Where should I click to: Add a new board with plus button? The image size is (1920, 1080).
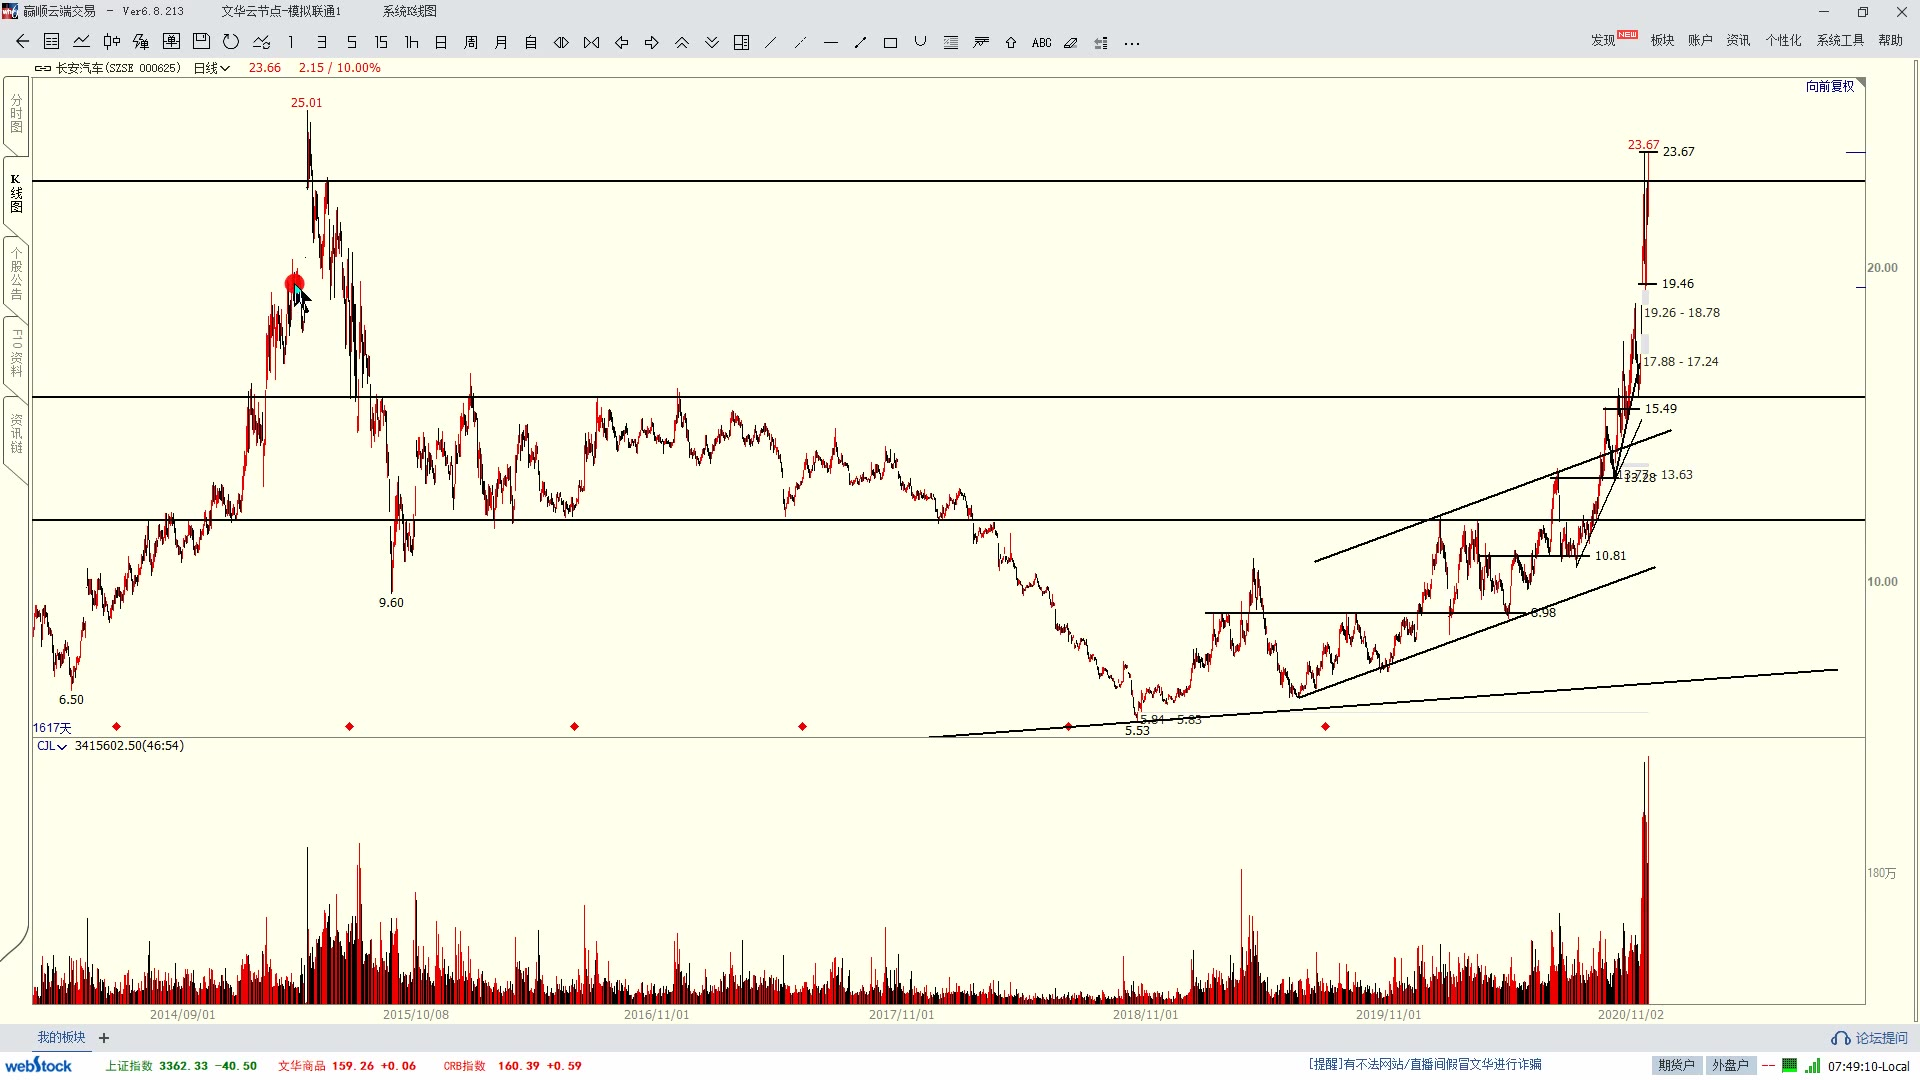(104, 1038)
